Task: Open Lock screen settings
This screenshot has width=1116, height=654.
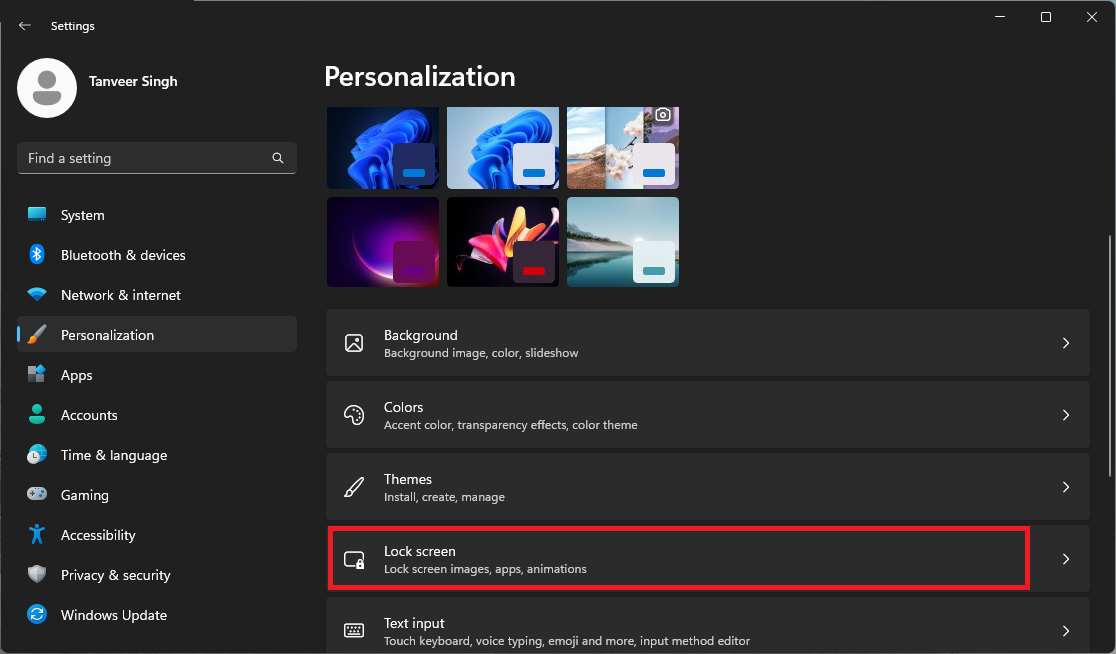Action: coord(678,559)
